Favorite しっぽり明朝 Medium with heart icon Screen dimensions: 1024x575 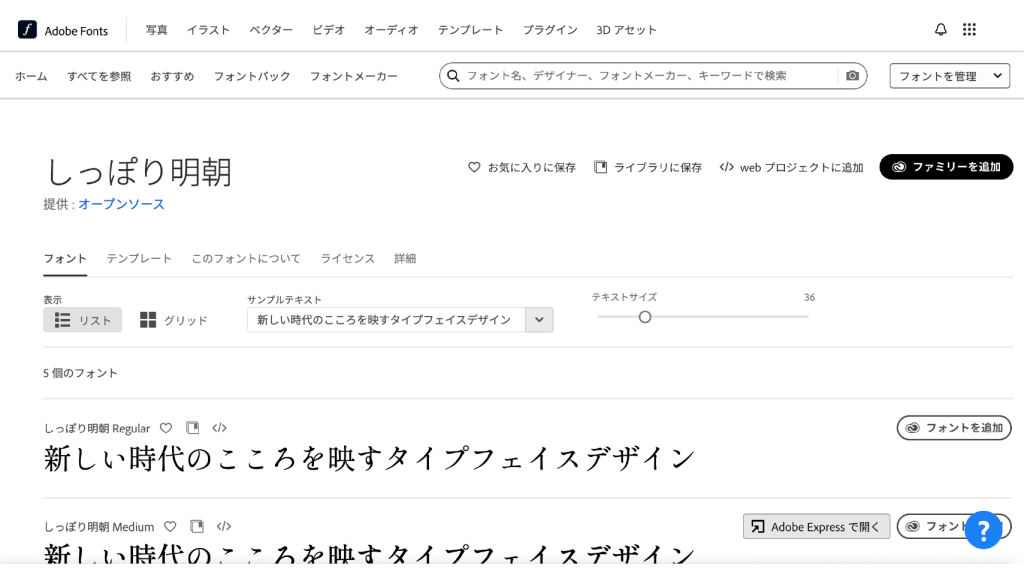(x=170, y=526)
